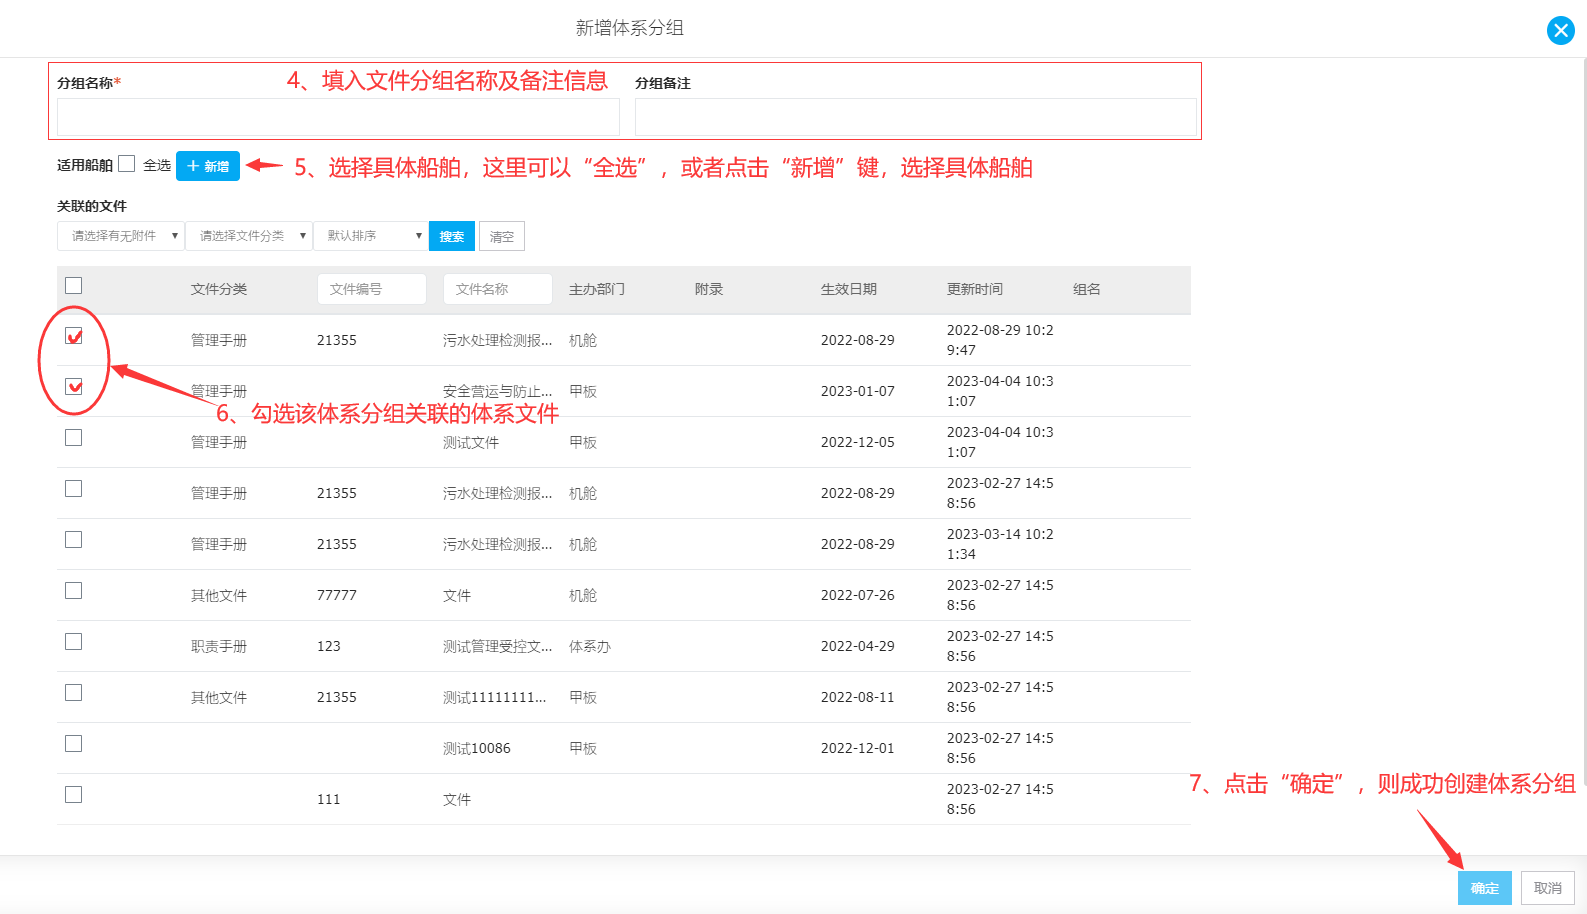The width and height of the screenshot is (1587, 914).
Task: Click the 确定 button
Action: (1485, 888)
